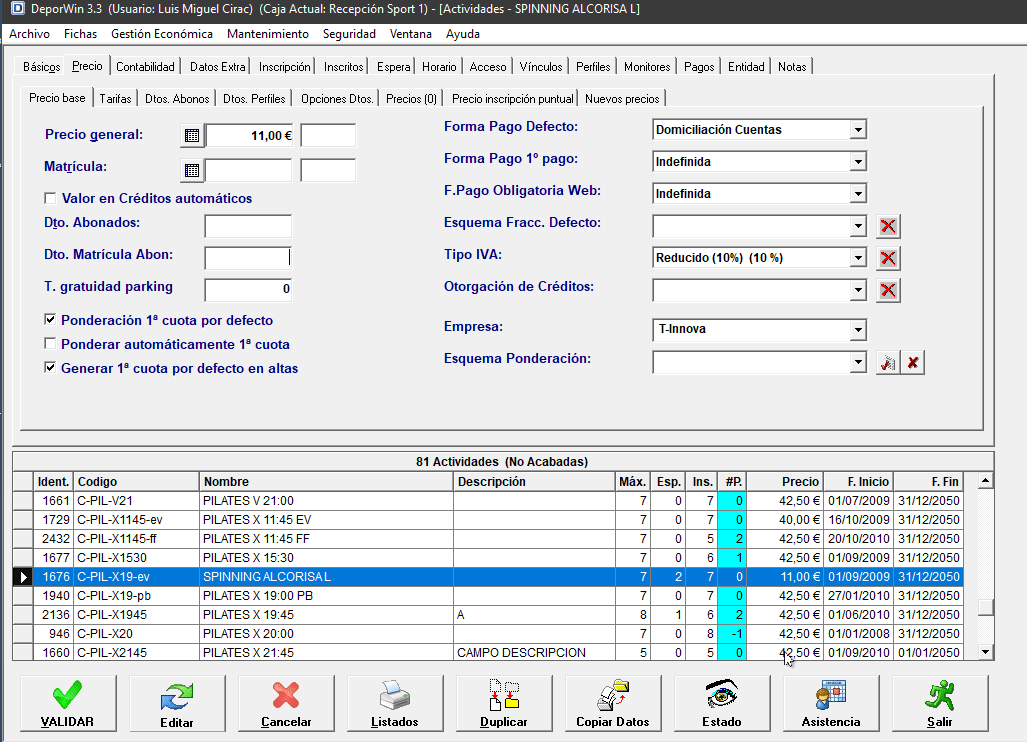Screen dimensions: 1027x742
Task: Open calculator icon next to Precio general
Action: point(191,136)
